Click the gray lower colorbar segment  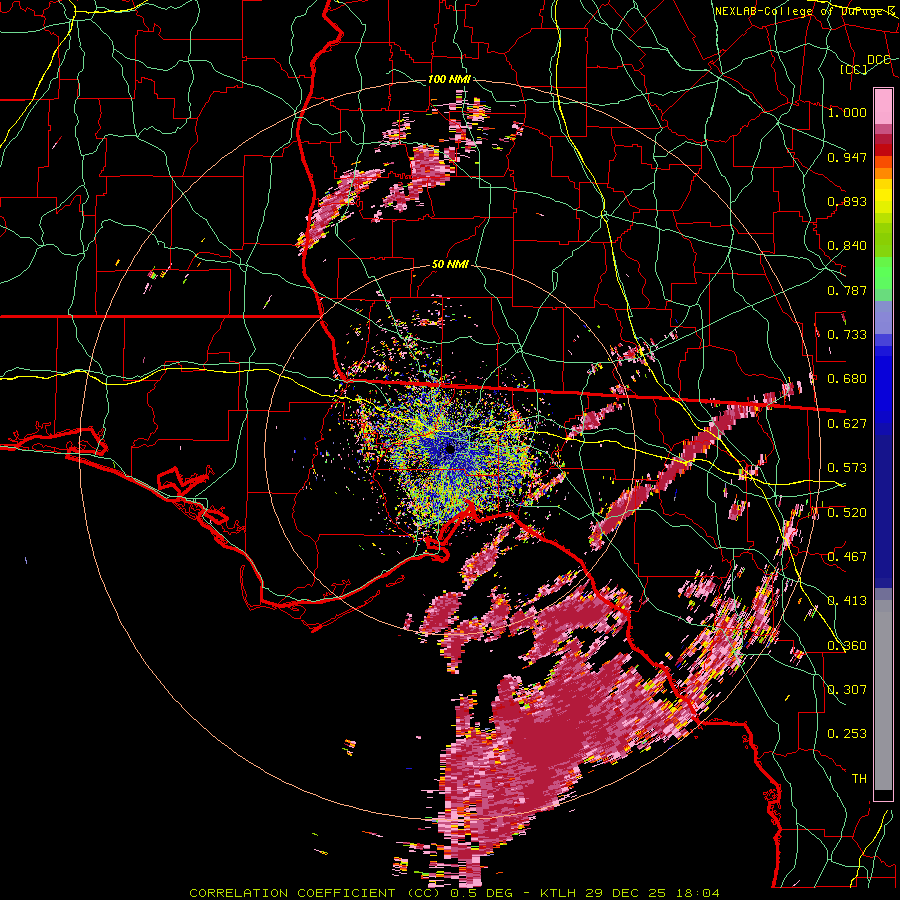coord(883,695)
